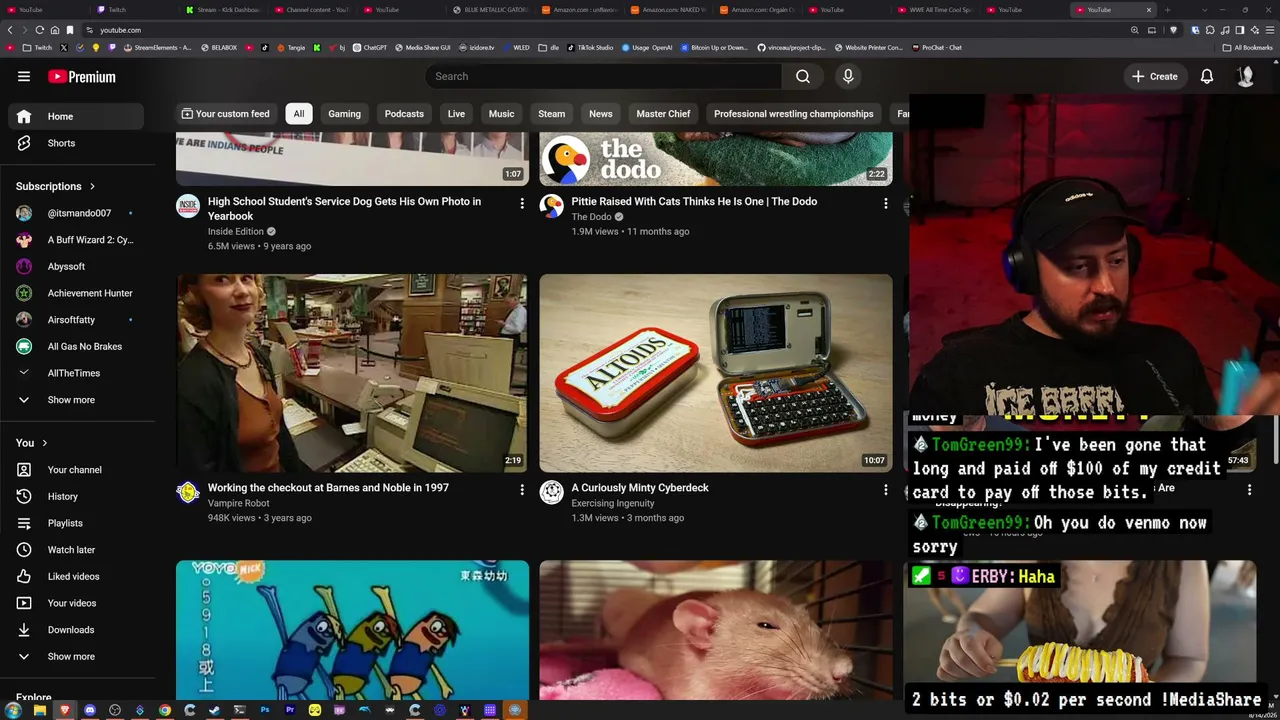Image resolution: width=1280 pixels, height=720 pixels.
Task: Go back using the browser back arrow
Action: pos(11,30)
